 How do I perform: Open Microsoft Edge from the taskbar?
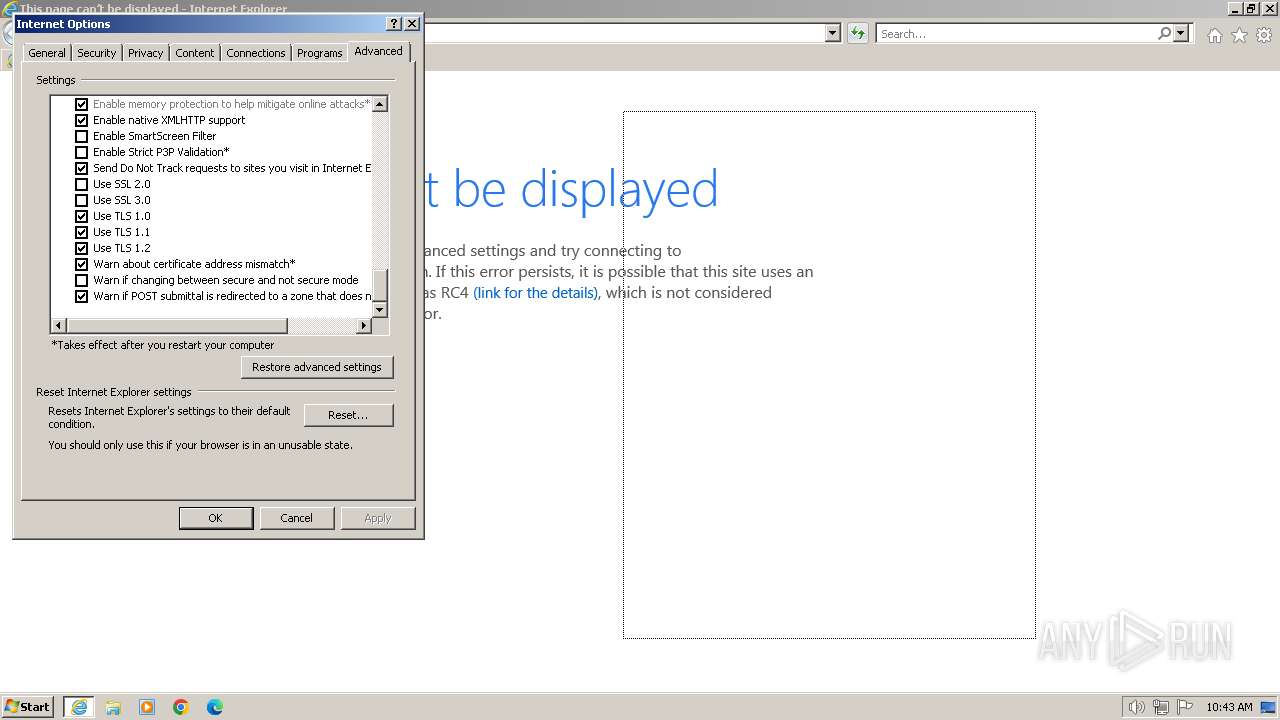tap(215, 706)
